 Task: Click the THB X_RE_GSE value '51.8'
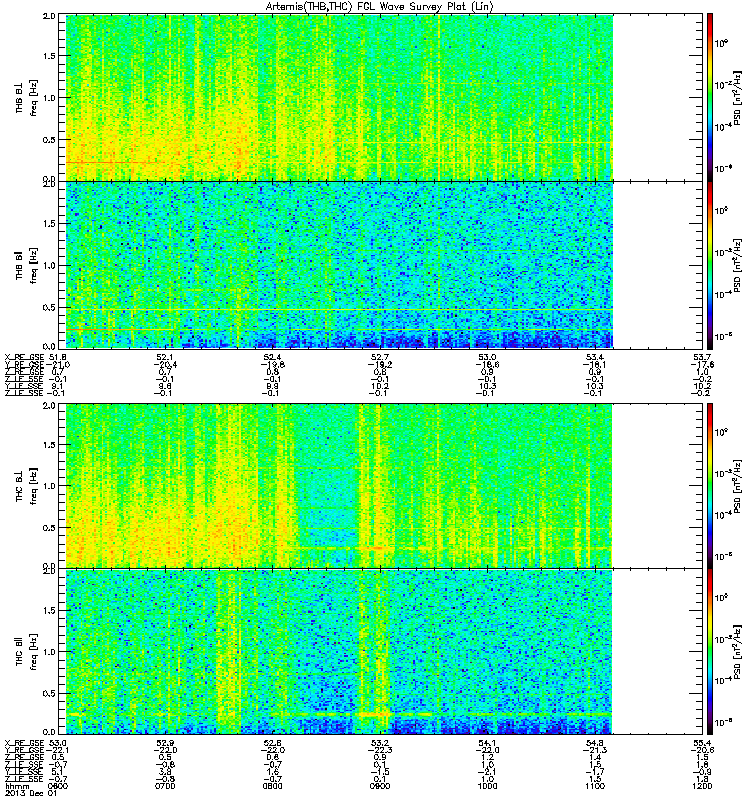click(57, 357)
